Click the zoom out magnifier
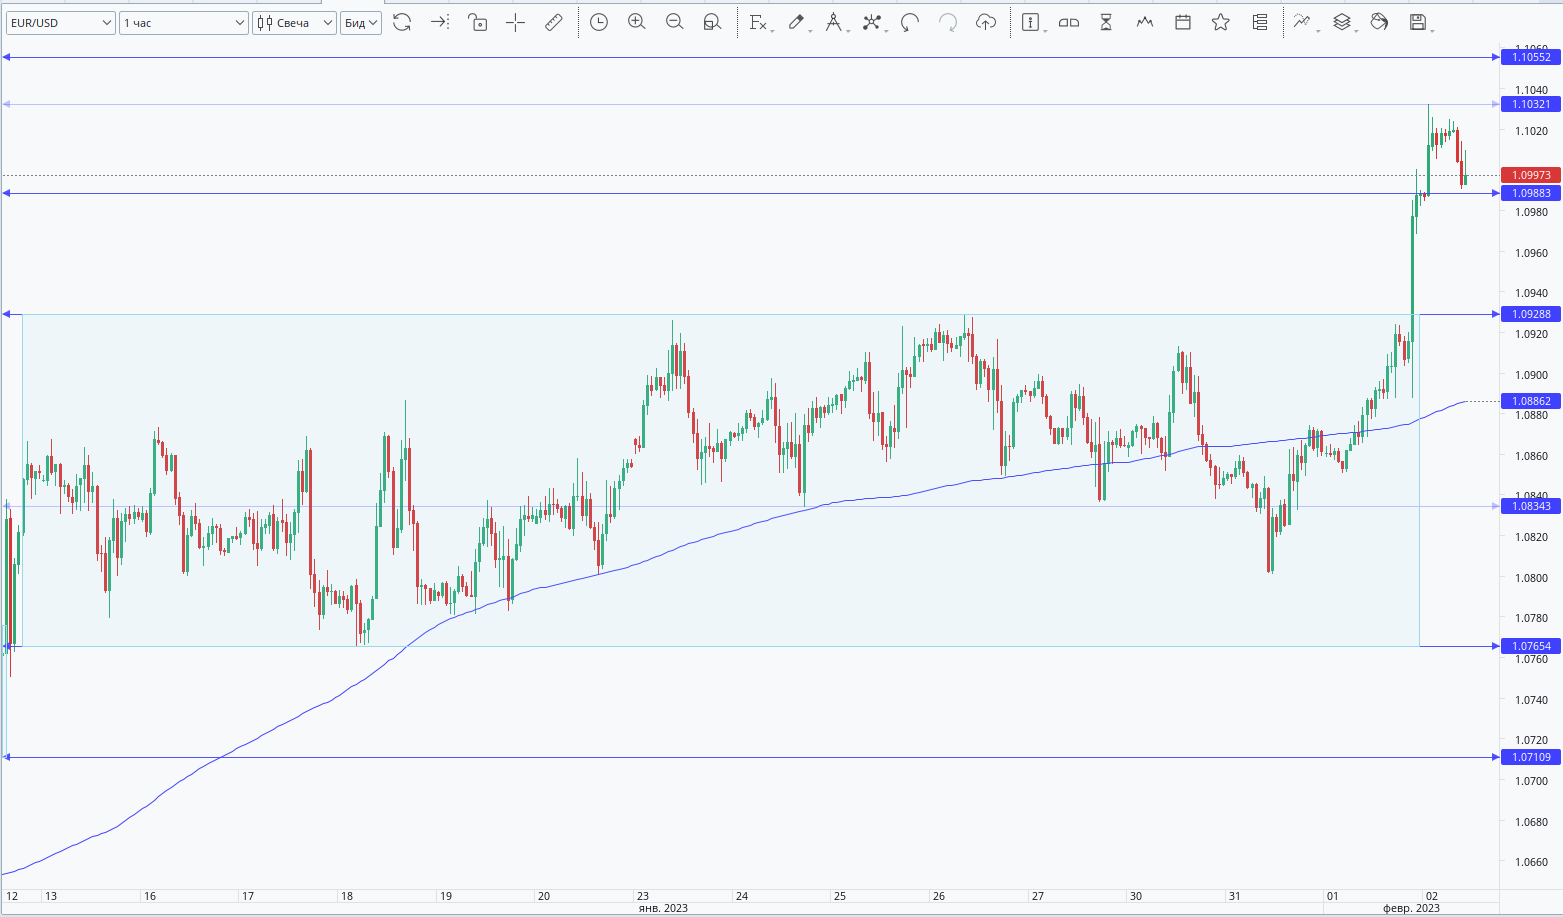 pyautogui.click(x=675, y=22)
